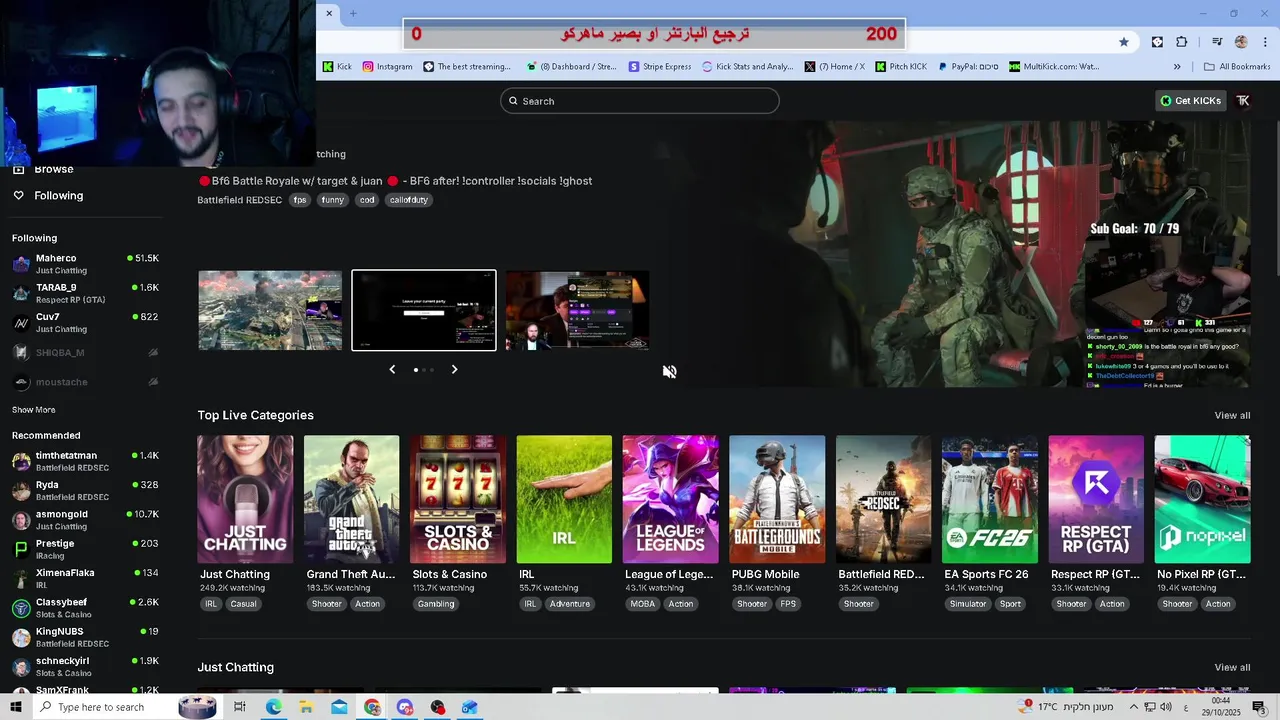The image size is (1280, 720).
Task: Click the fps tag on featured stream
Action: click(300, 200)
